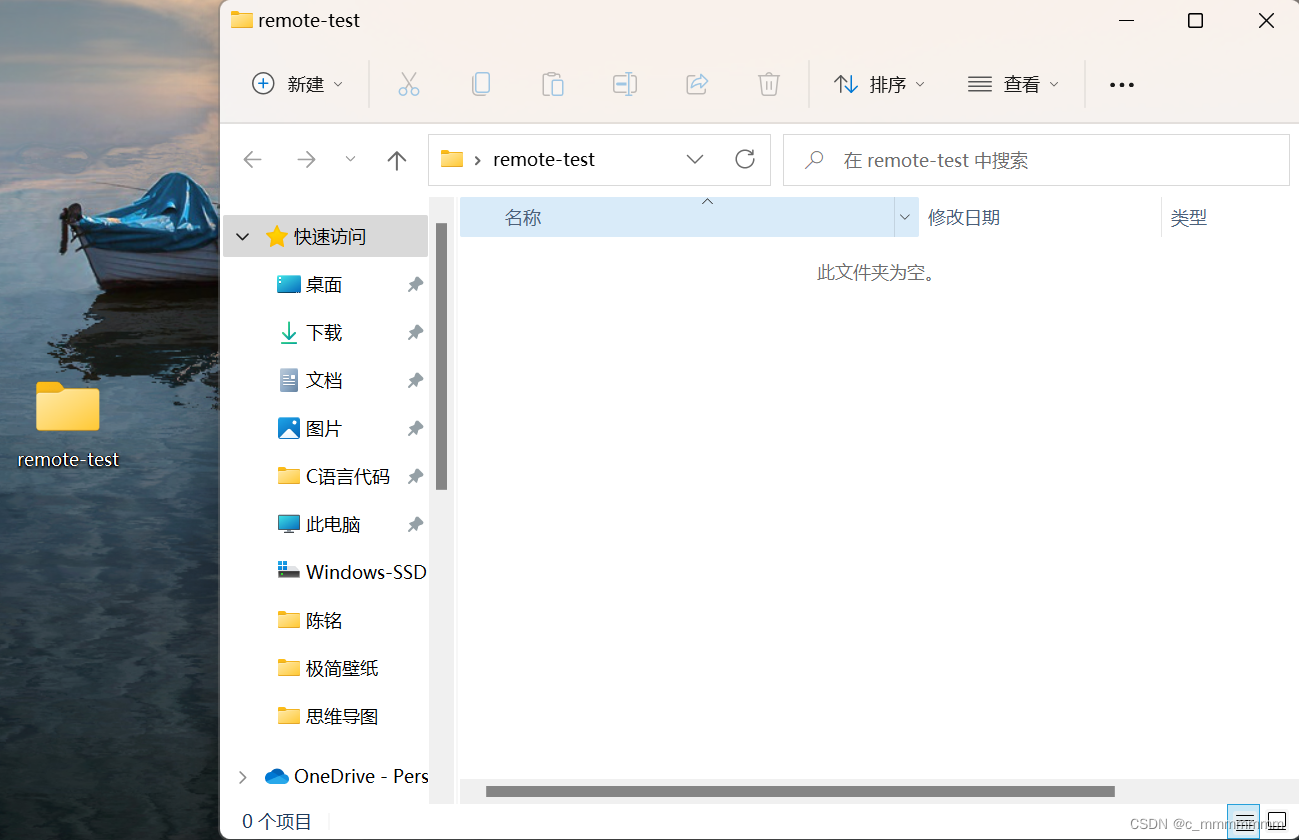
Task: Open 排序 (Sort) dropdown
Action: click(879, 84)
